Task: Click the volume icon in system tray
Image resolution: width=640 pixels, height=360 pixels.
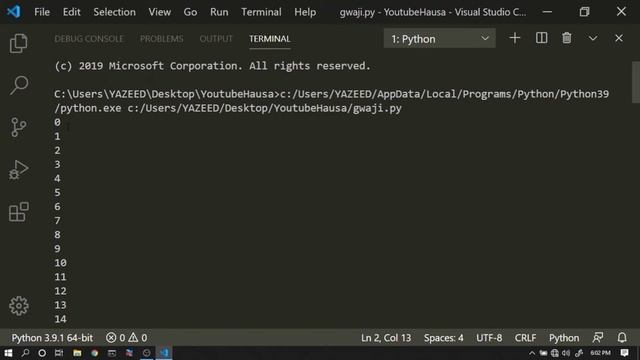Action: 566,353
